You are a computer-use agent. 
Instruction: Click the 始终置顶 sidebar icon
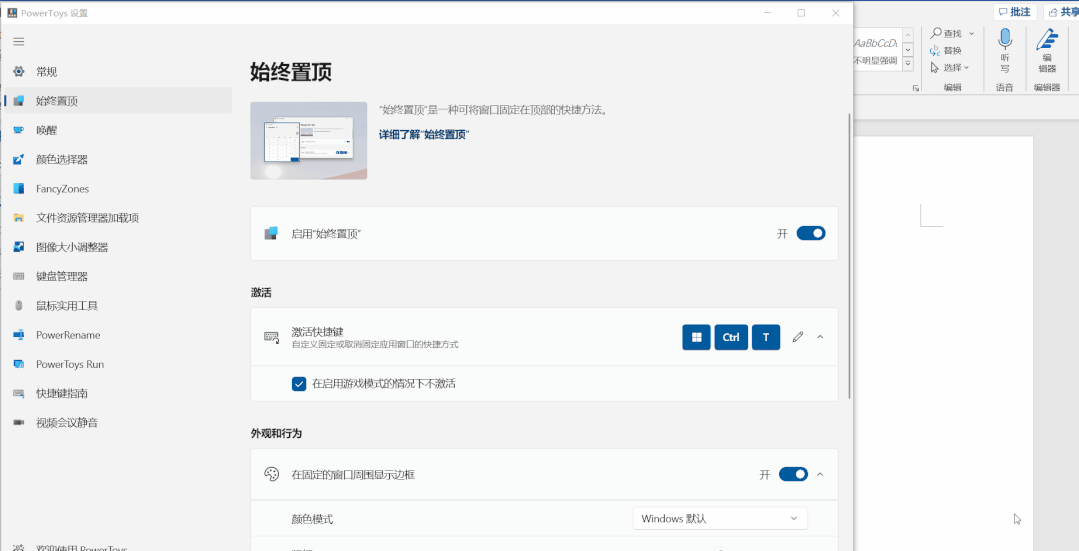click(19, 101)
